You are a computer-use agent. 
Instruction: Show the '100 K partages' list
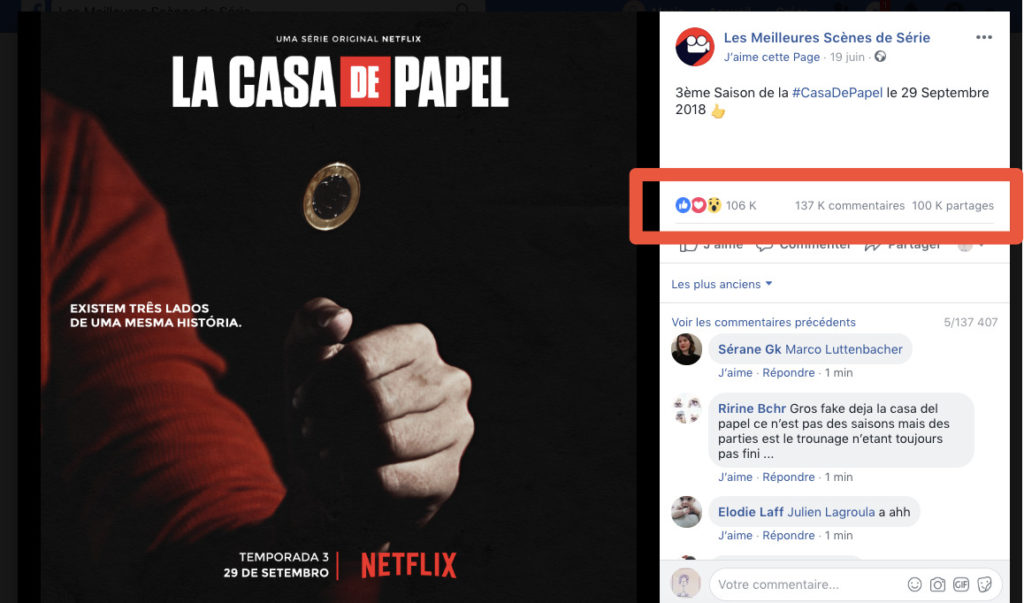(x=953, y=206)
